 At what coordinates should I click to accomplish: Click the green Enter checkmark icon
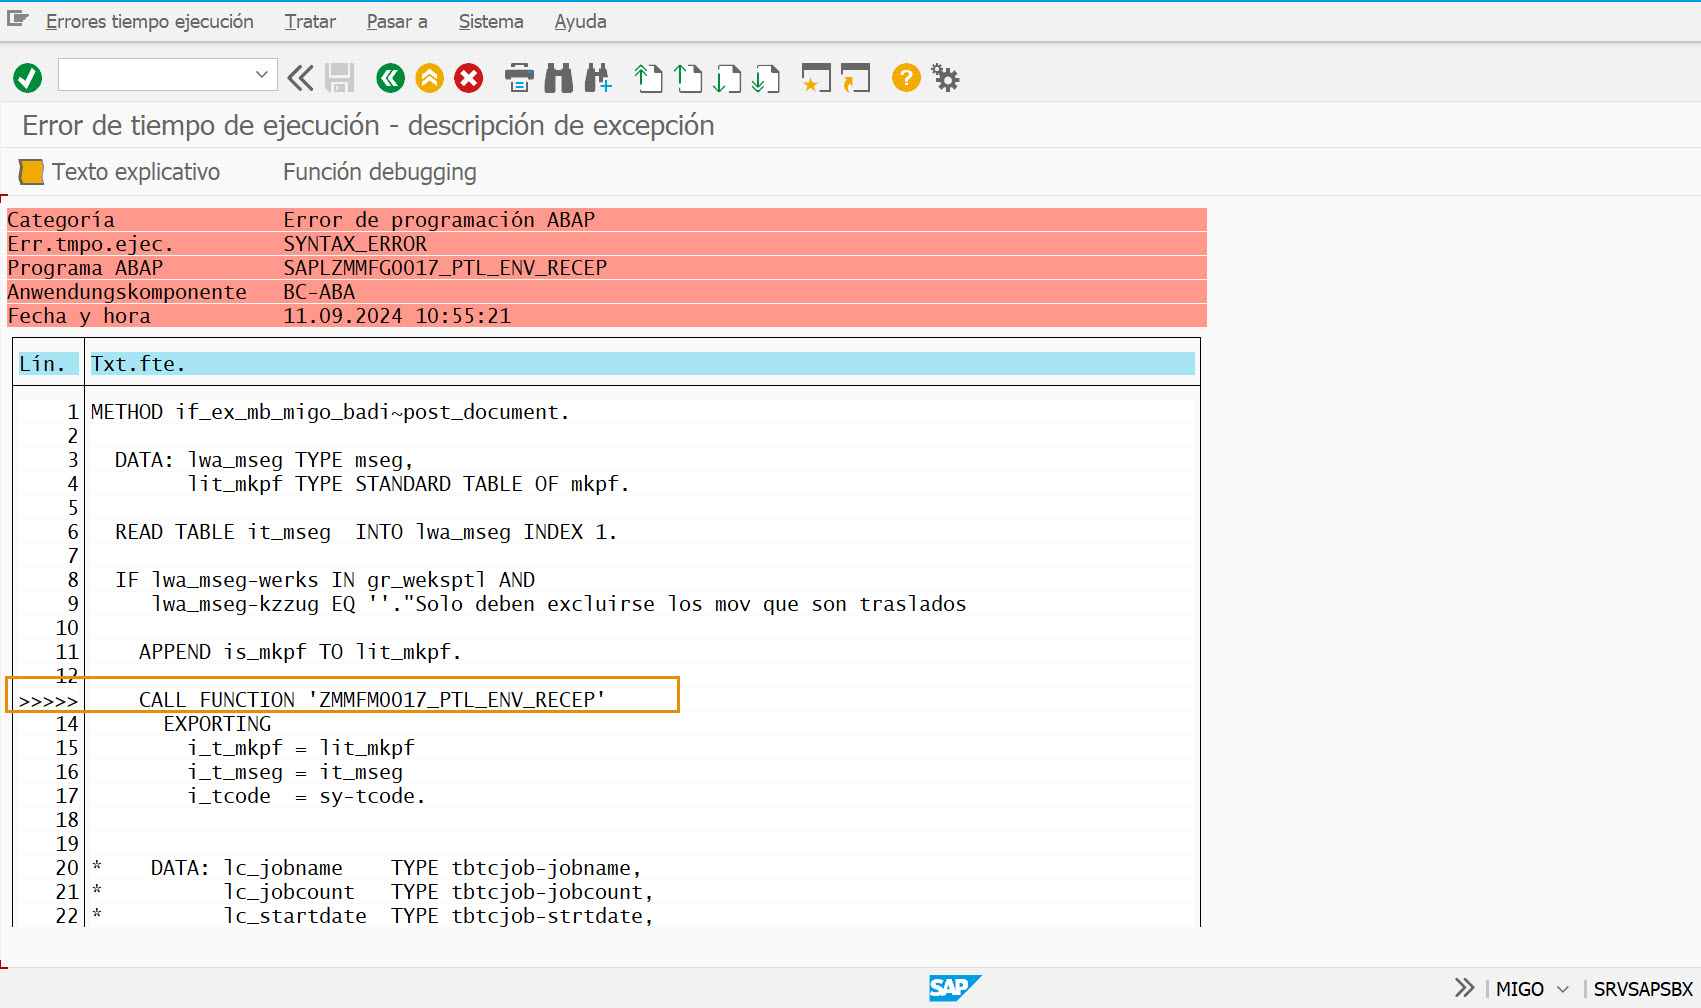[x=27, y=78]
